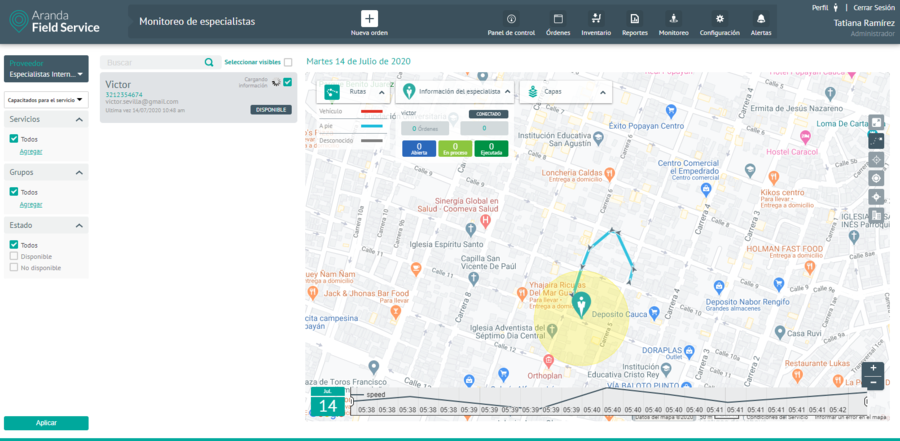Click the Perfil person icon
Viewport: 900px width, 441px height.
836,7
